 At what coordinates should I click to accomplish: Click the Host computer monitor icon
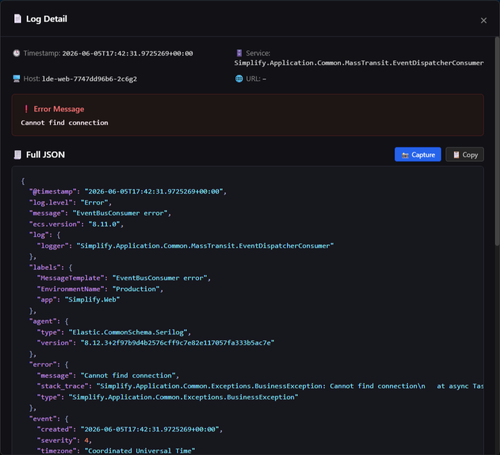[16, 79]
